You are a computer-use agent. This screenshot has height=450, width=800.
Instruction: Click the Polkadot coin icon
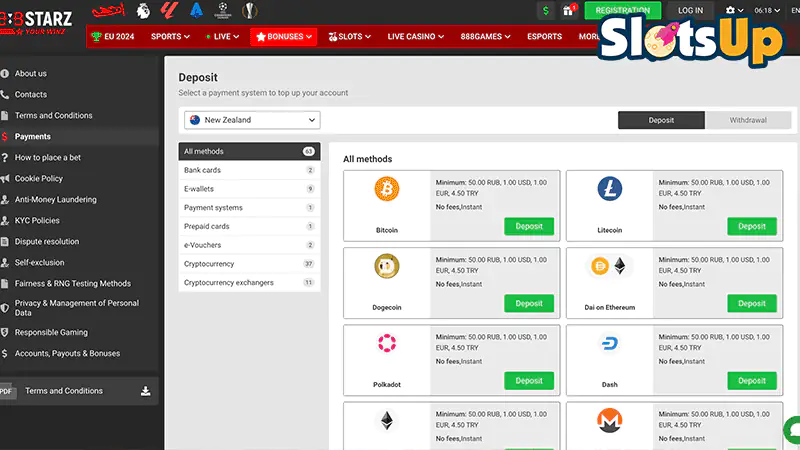[387, 343]
